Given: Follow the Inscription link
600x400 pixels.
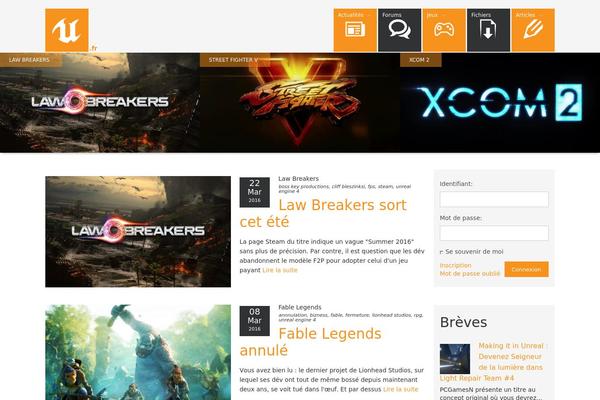Looking at the screenshot, I should tap(455, 265).
